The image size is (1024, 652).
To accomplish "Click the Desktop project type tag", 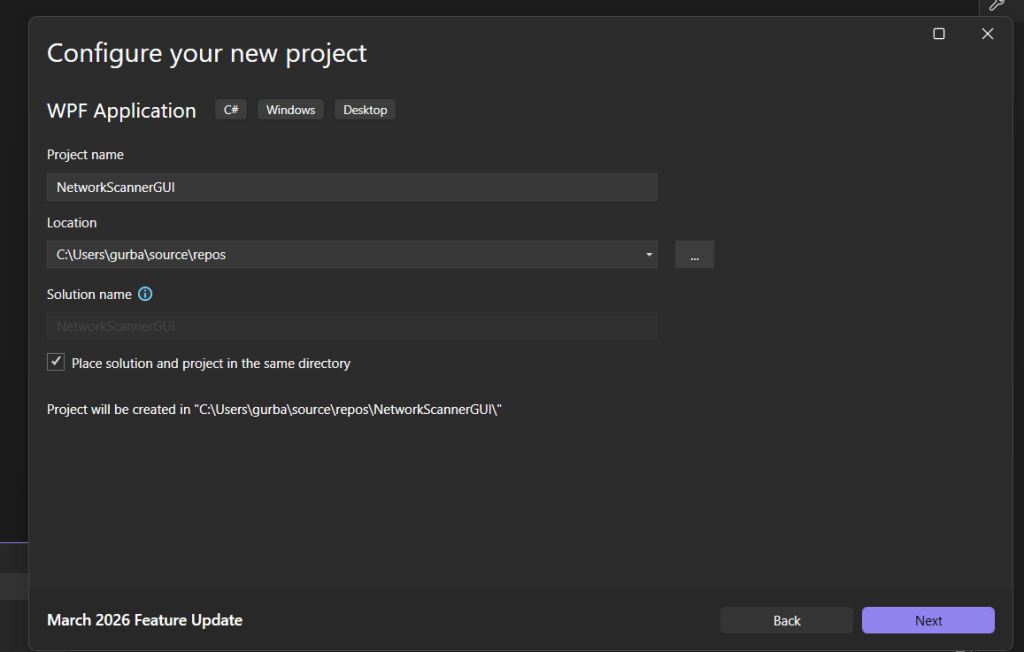I will [365, 110].
